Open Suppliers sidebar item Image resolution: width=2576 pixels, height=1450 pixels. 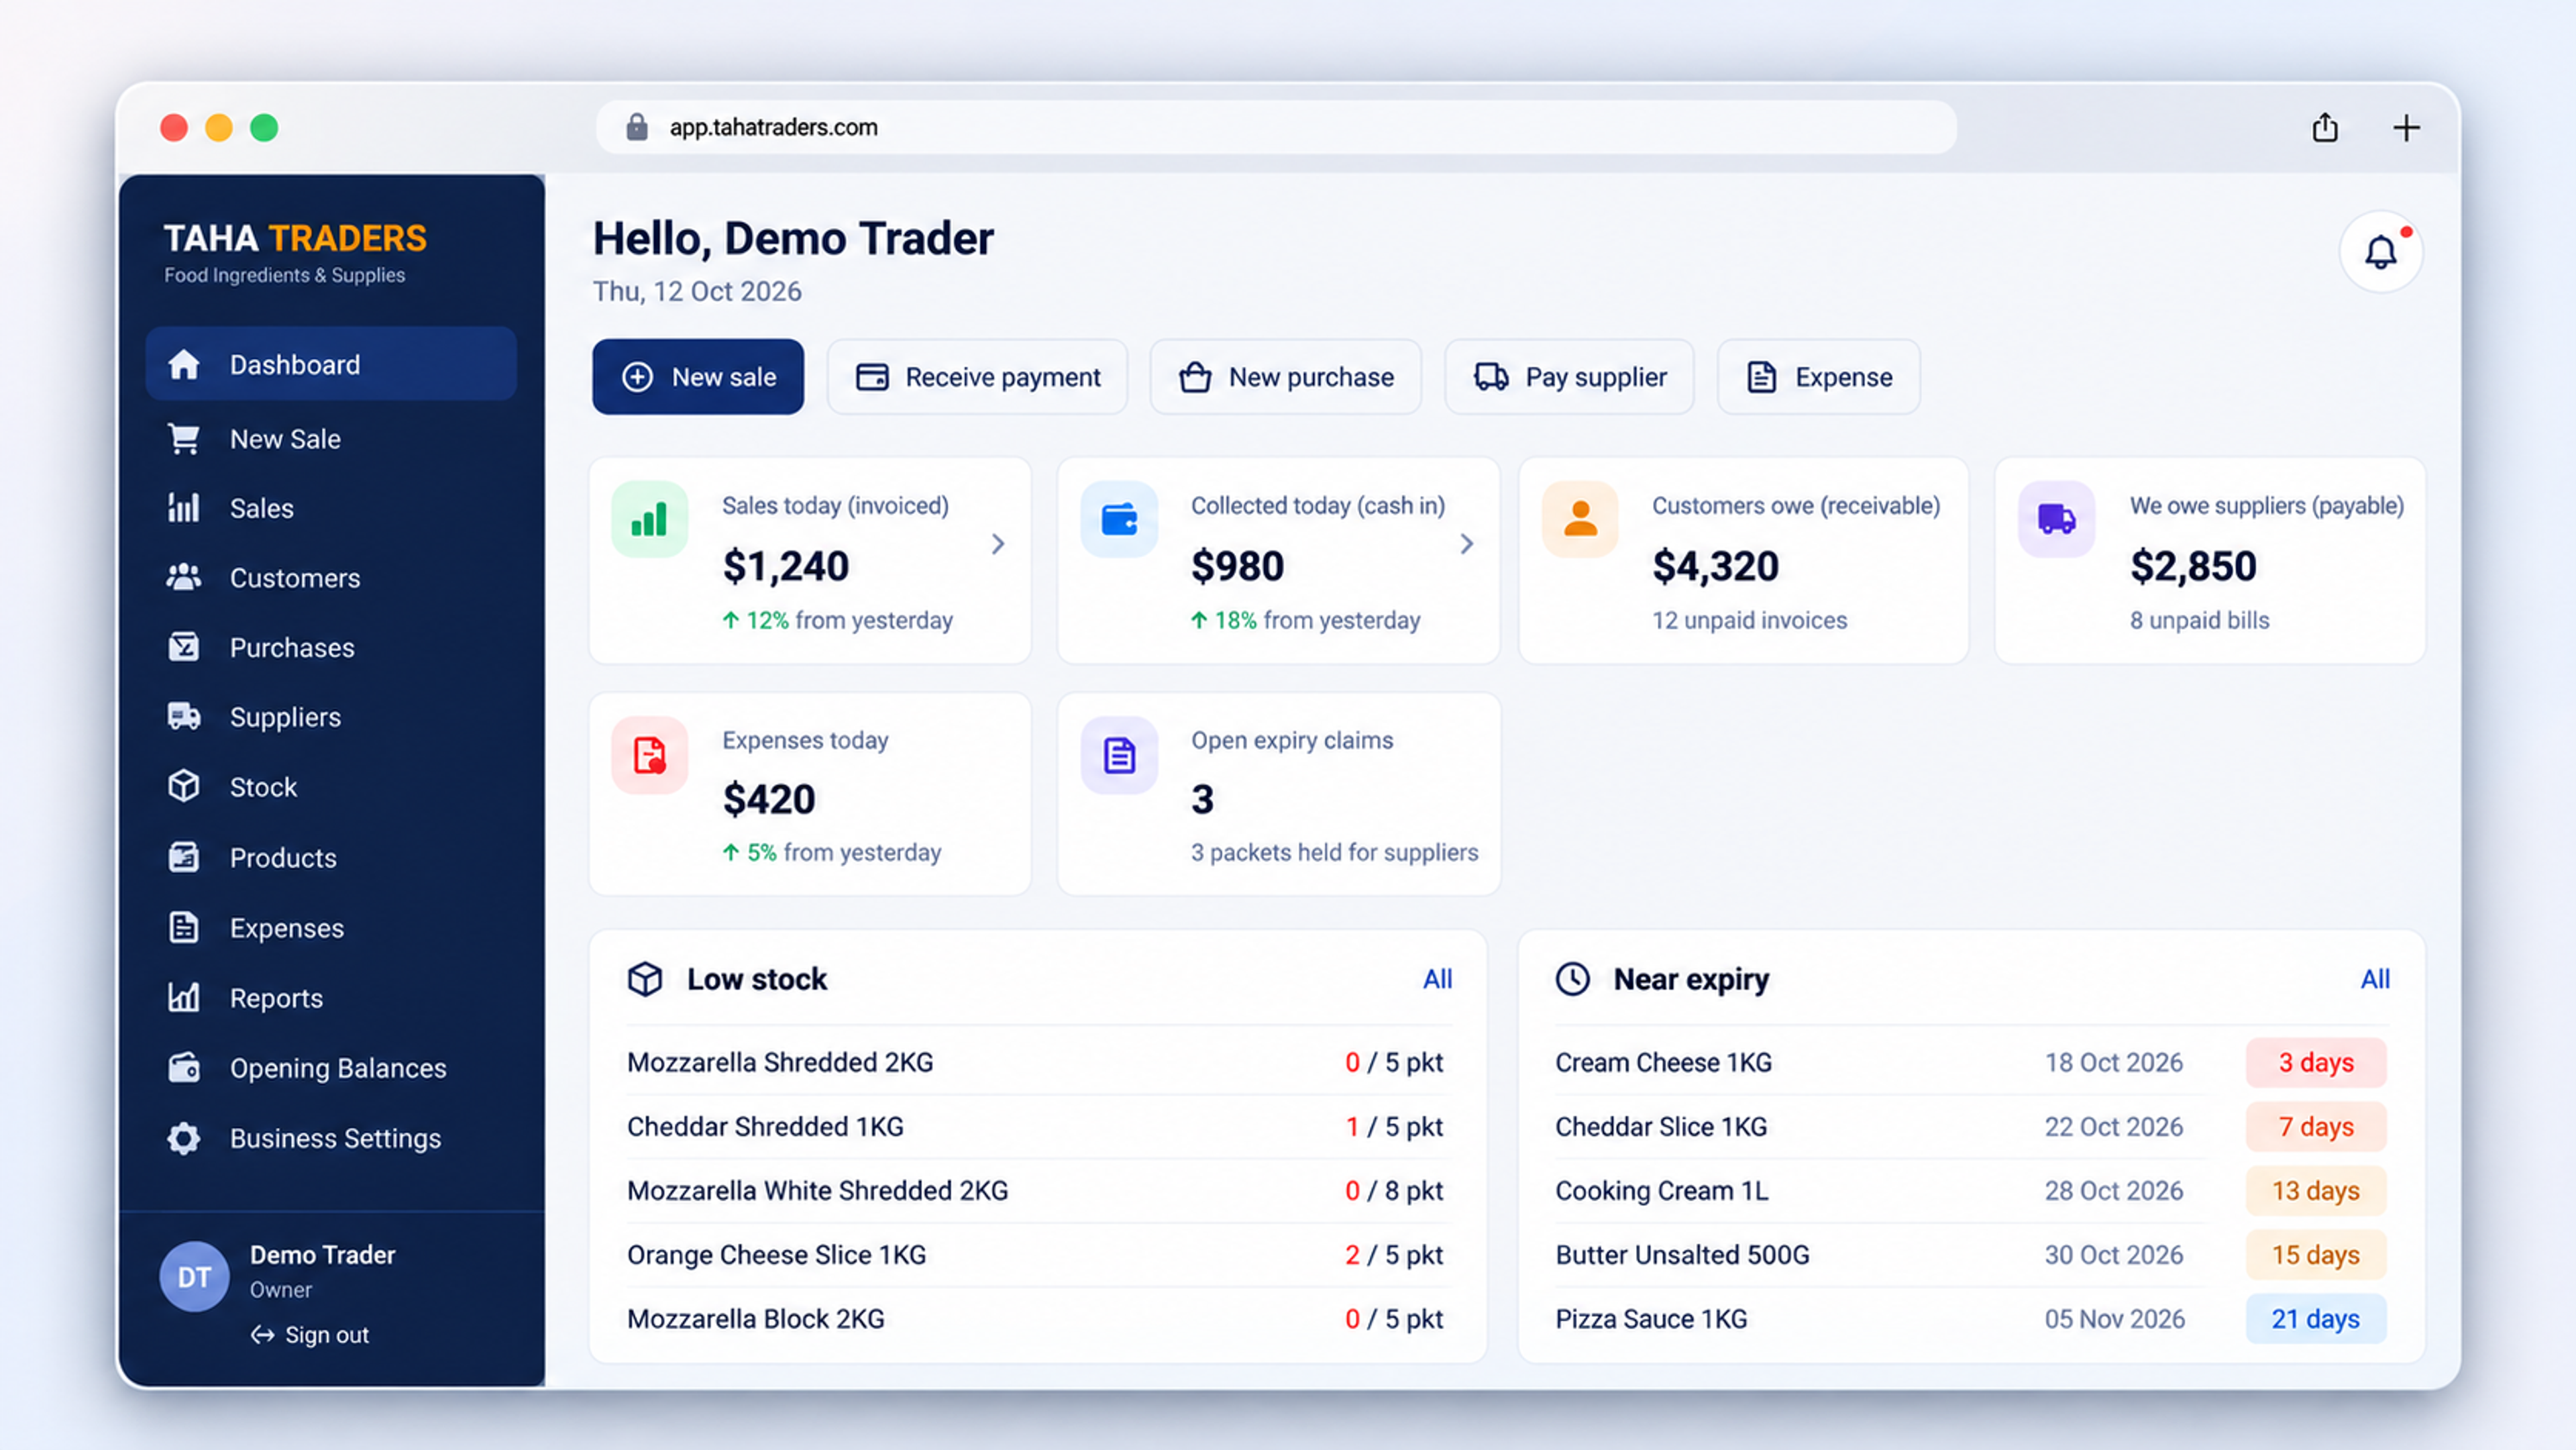pos(331,717)
